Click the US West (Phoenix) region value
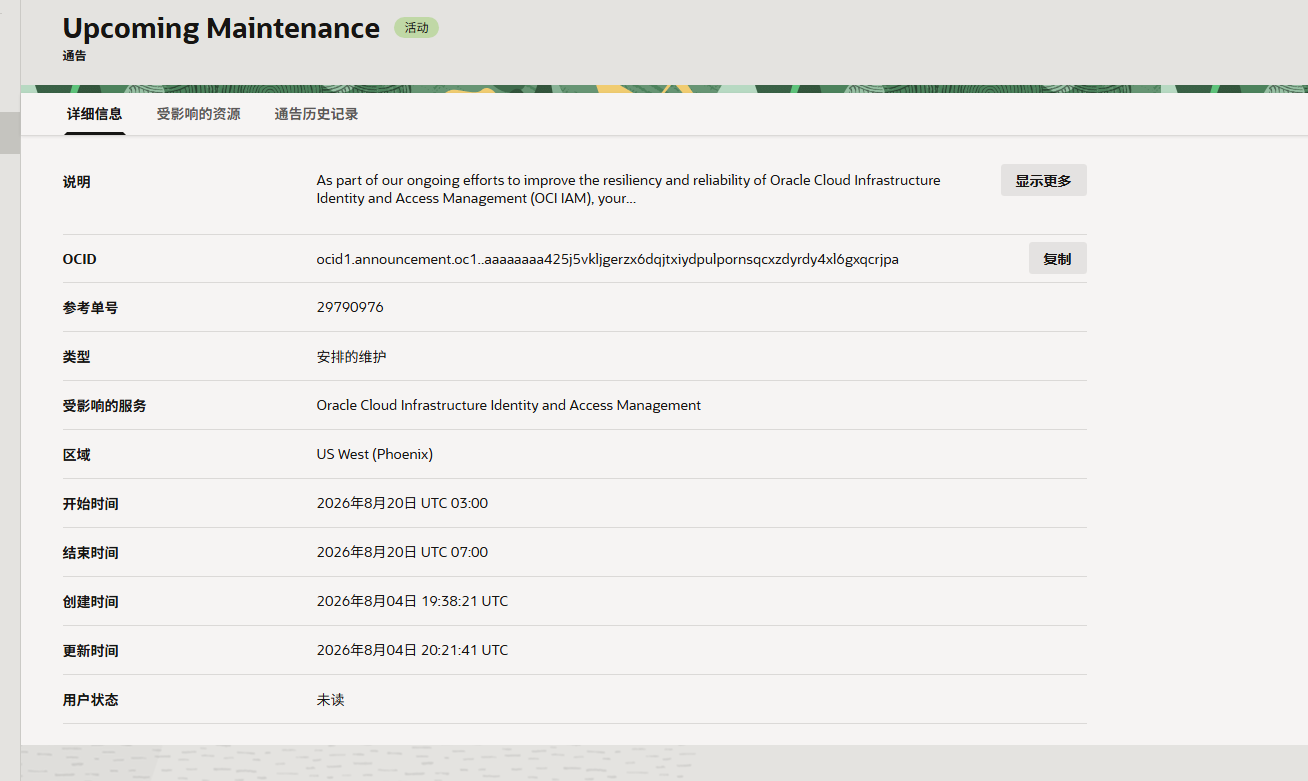Screen dimensions: 1308x781 (374, 454)
